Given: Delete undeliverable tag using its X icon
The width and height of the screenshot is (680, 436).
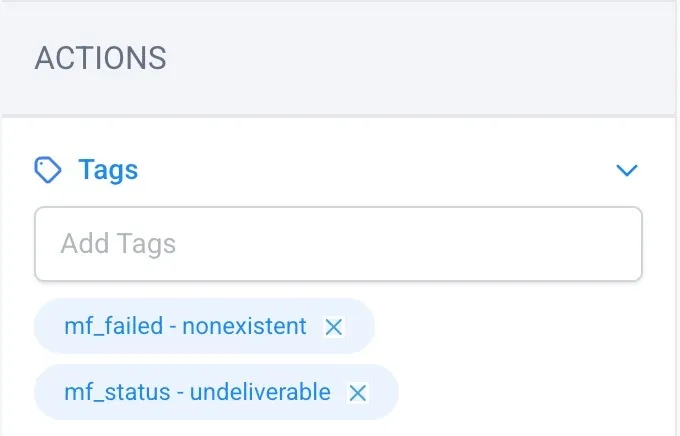Looking at the screenshot, I should (358, 393).
